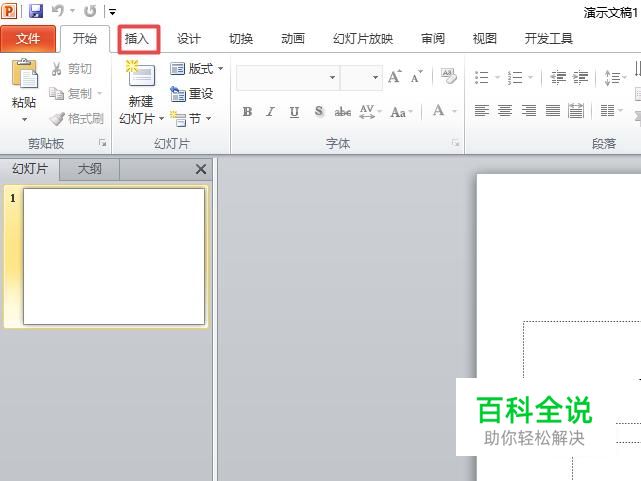Screen dimensions: 641x481
Task: Click the 剪切 scissors button
Action: coord(72,69)
